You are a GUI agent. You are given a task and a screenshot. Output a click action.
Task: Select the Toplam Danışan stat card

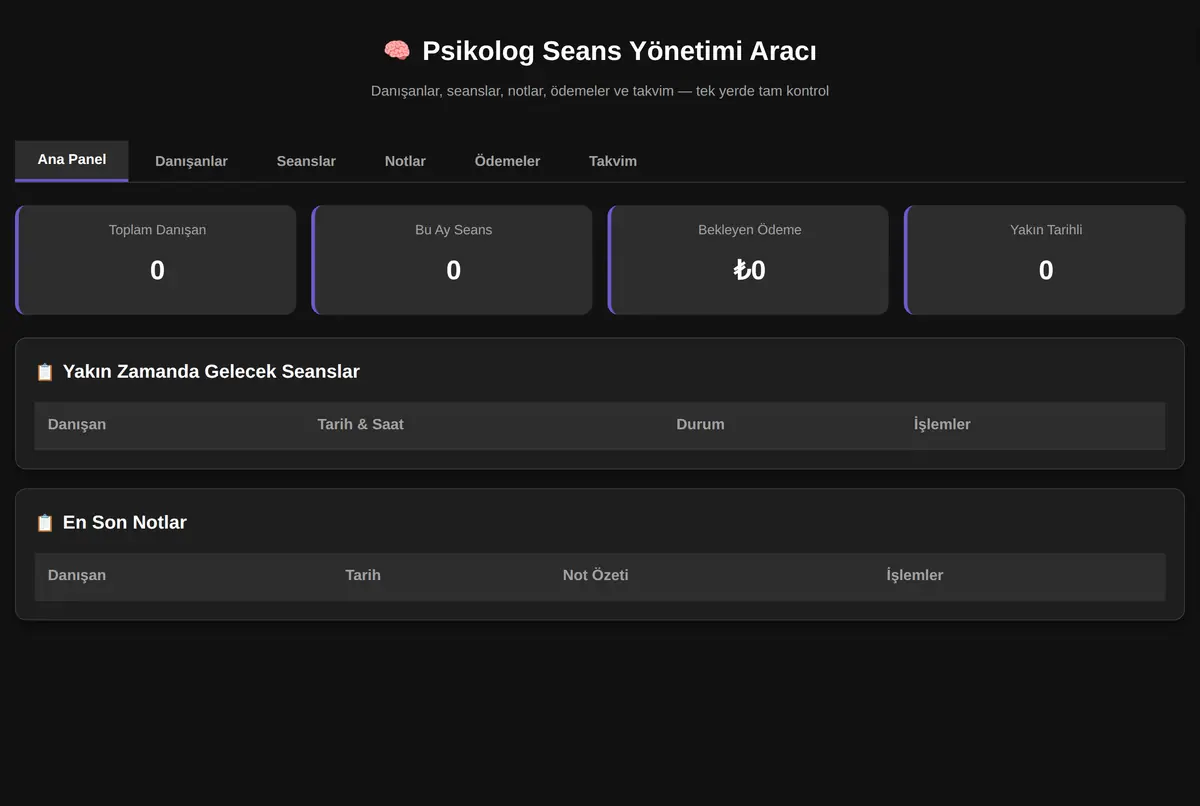click(x=156, y=260)
